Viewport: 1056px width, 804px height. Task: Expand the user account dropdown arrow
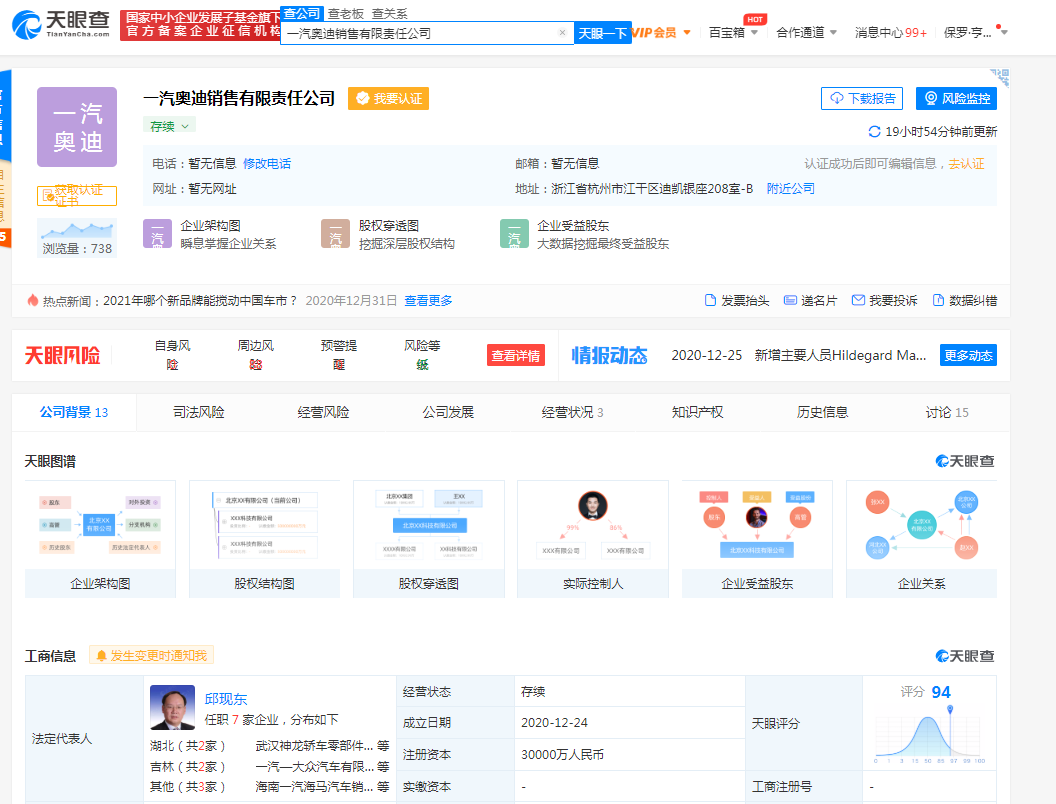(1004, 32)
